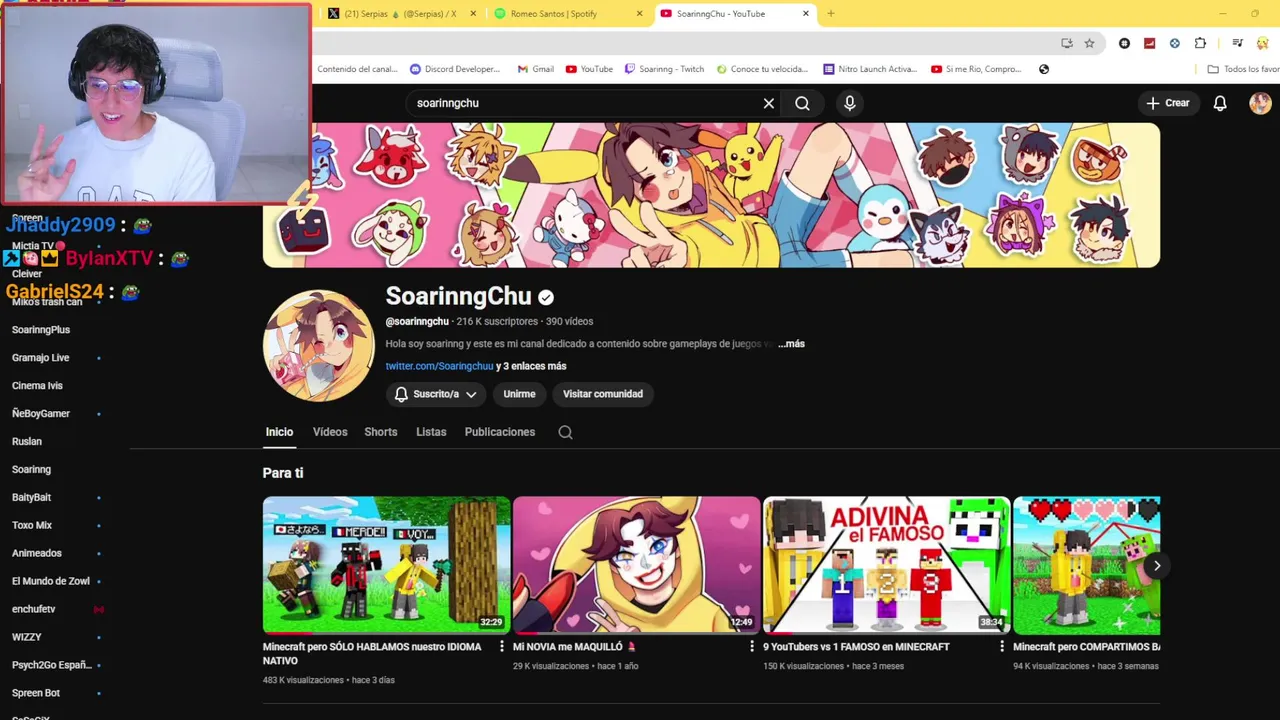Open Gmail bookmark
Image resolution: width=1280 pixels, height=720 pixels.
tap(536, 69)
